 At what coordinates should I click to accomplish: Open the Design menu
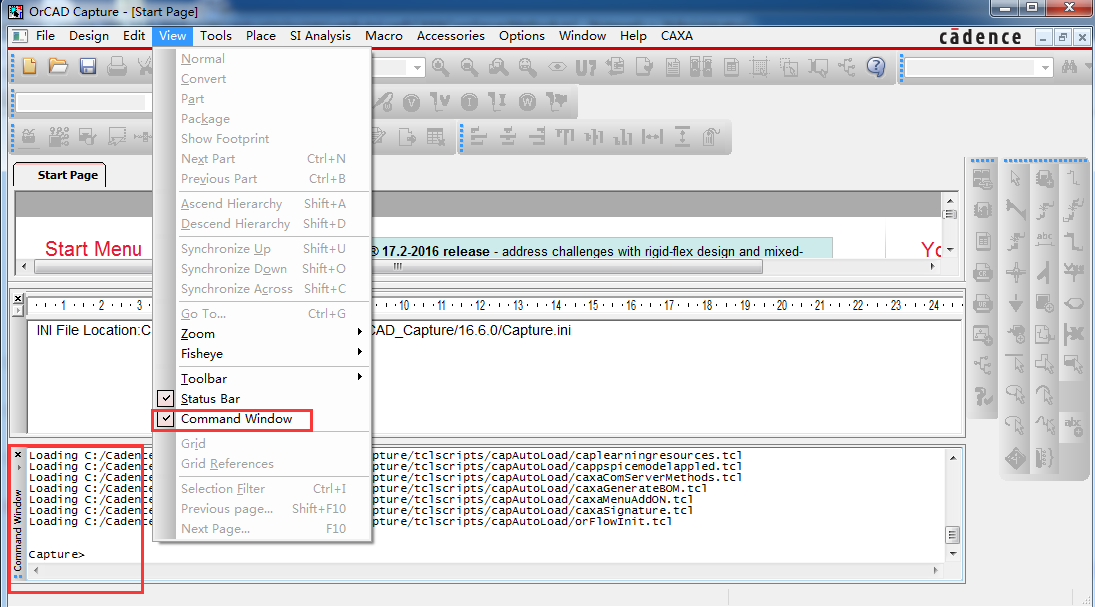click(x=89, y=36)
